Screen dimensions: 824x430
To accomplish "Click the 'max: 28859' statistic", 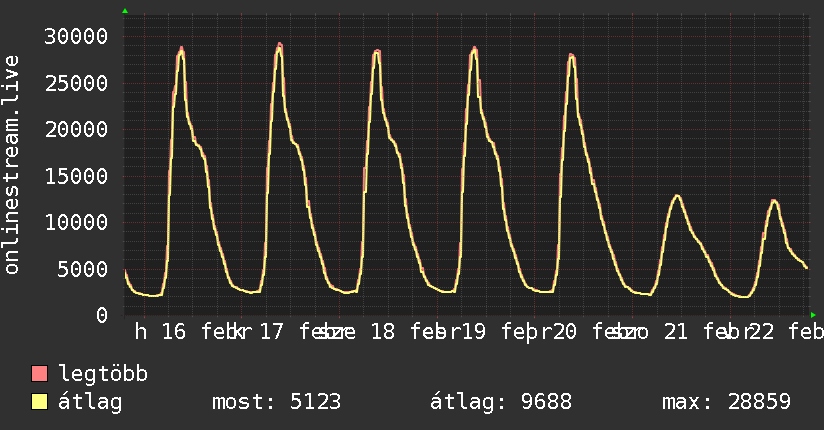I will pyautogui.click(x=726, y=403).
